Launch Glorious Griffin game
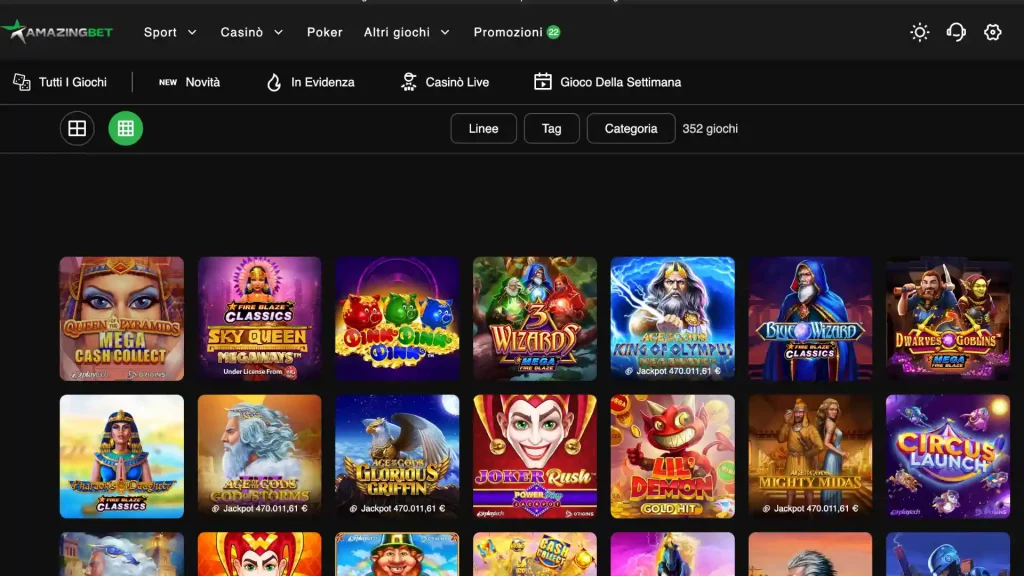 click(397, 456)
